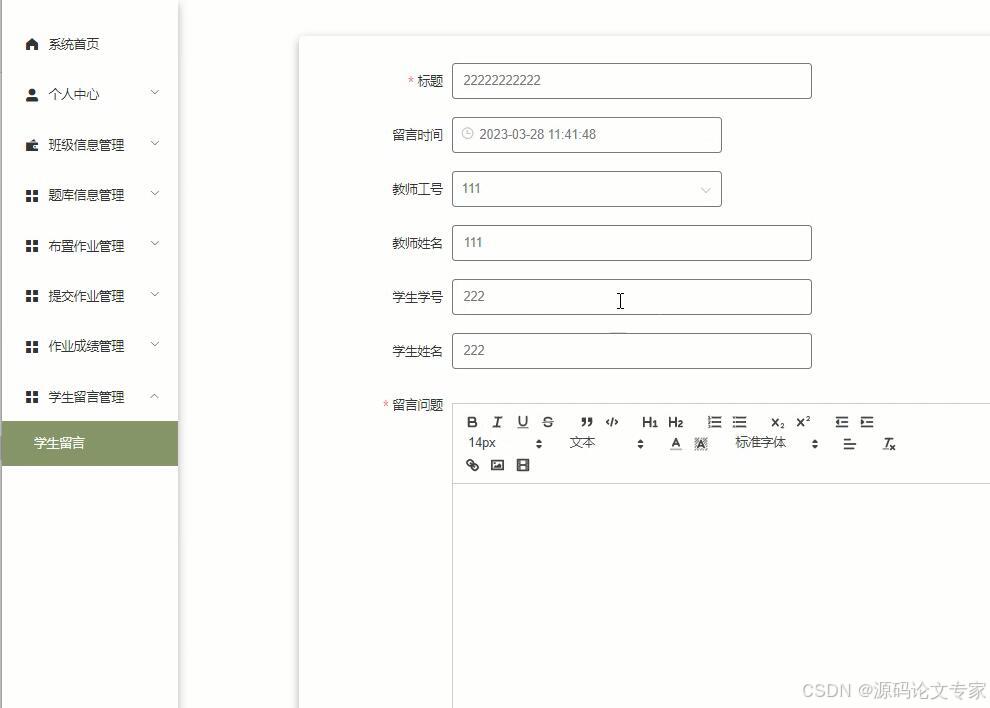
Task: Insert a hyperlink in the editor
Action: click(x=472, y=464)
